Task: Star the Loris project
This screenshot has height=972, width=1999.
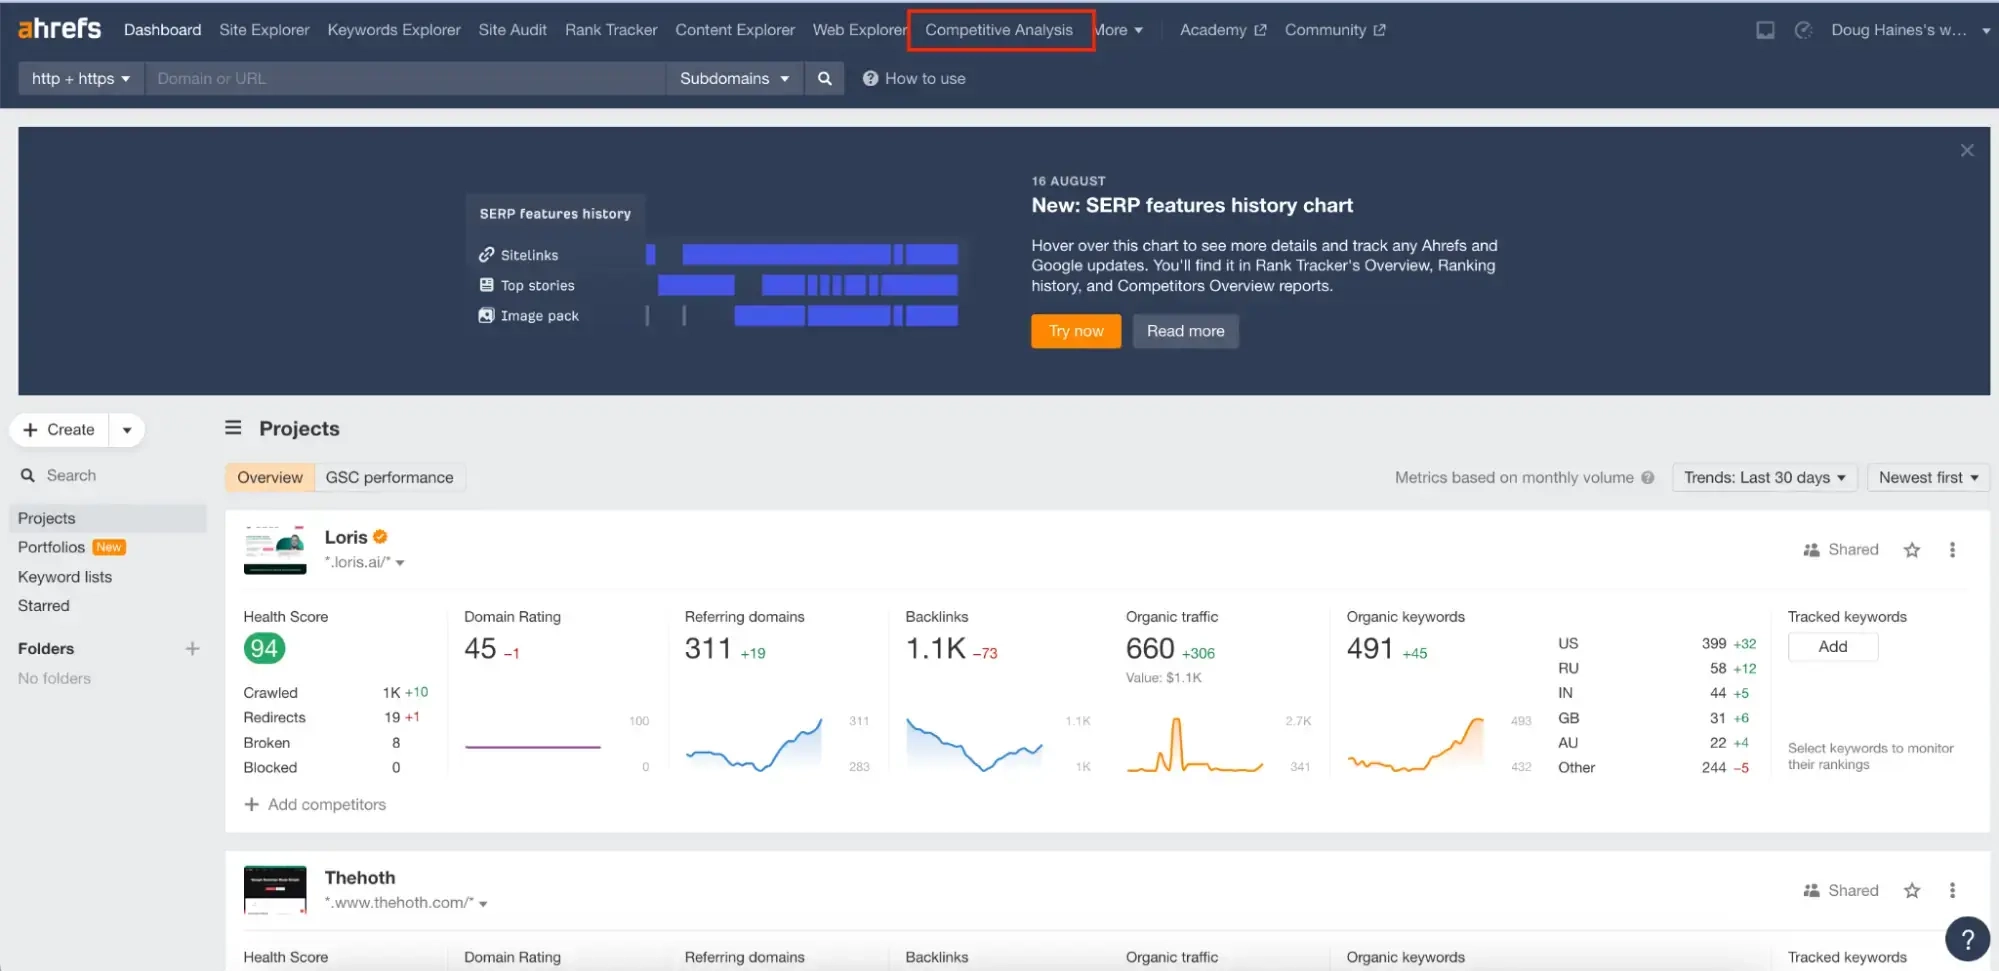Action: pos(1911,550)
